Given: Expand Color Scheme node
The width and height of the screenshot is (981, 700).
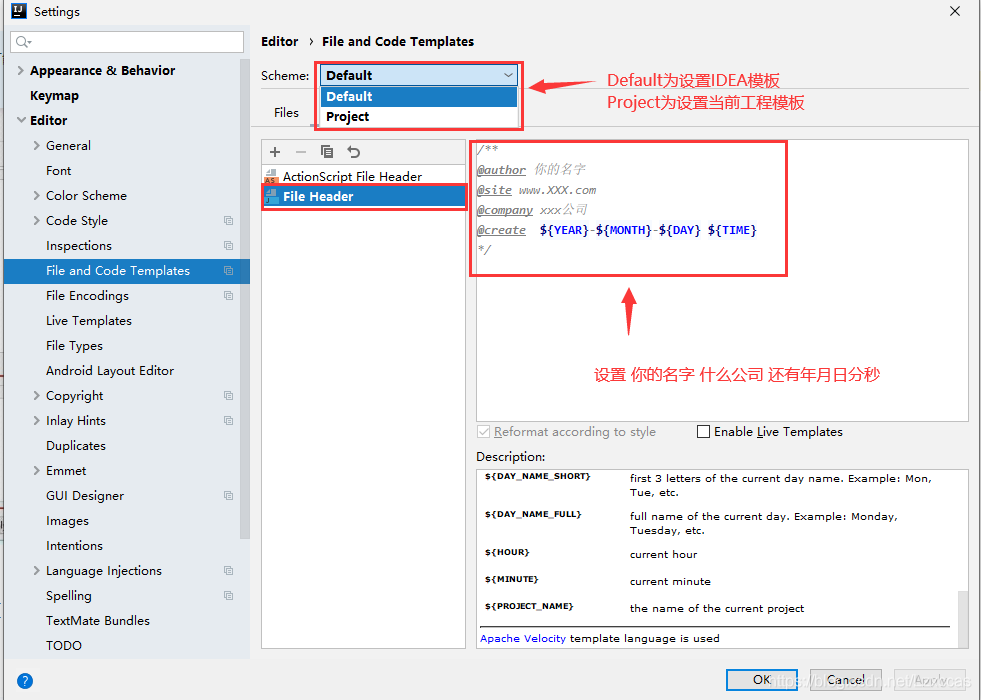Looking at the screenshot, I should pos(36,195).
